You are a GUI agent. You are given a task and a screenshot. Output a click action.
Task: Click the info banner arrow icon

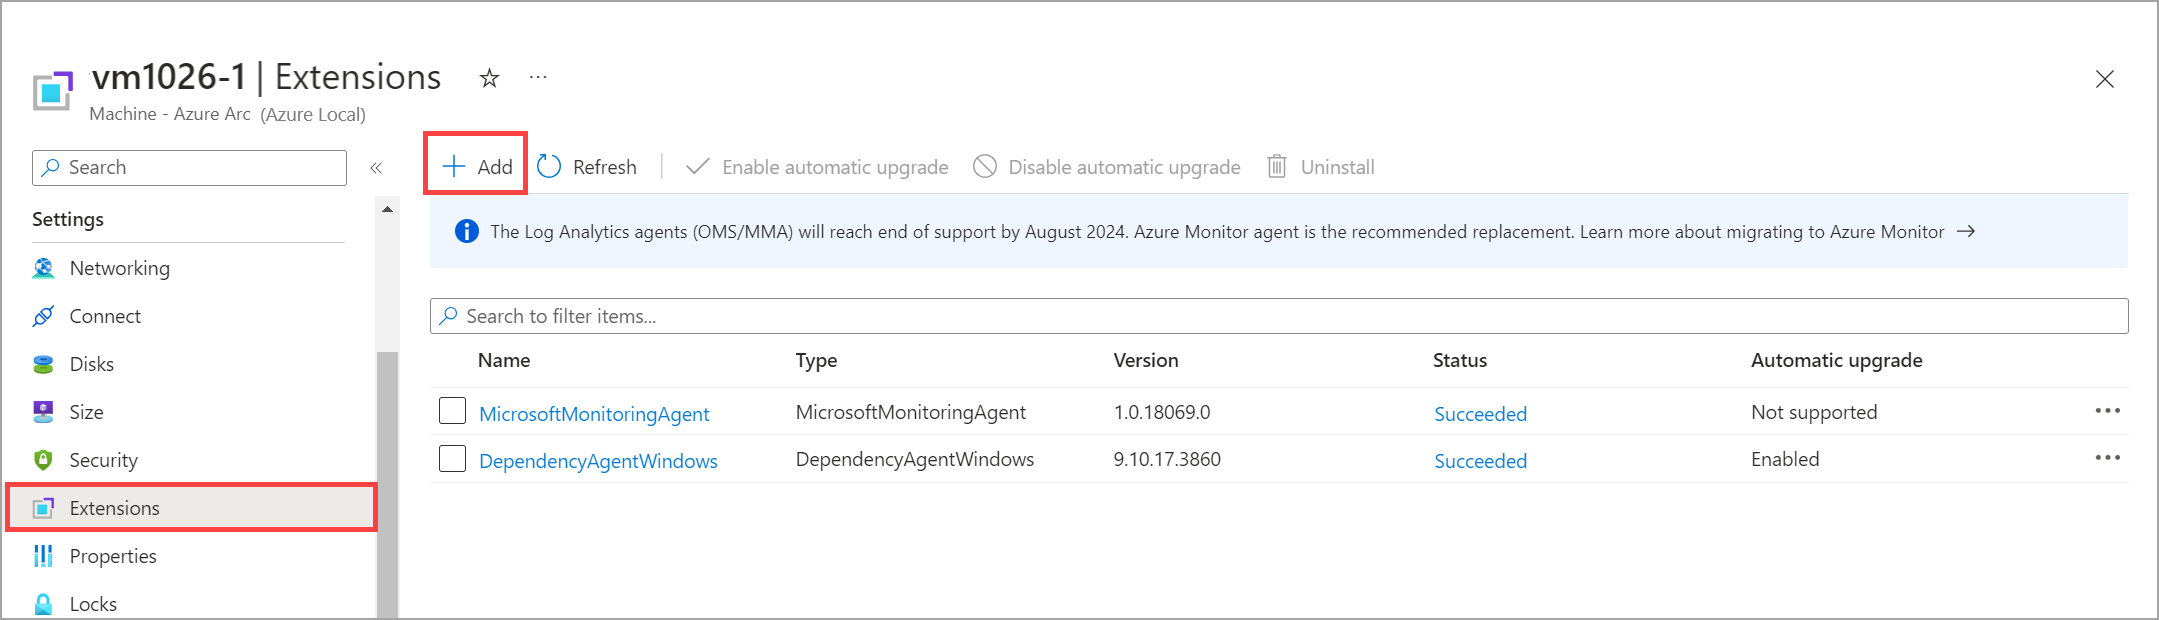1966,231
